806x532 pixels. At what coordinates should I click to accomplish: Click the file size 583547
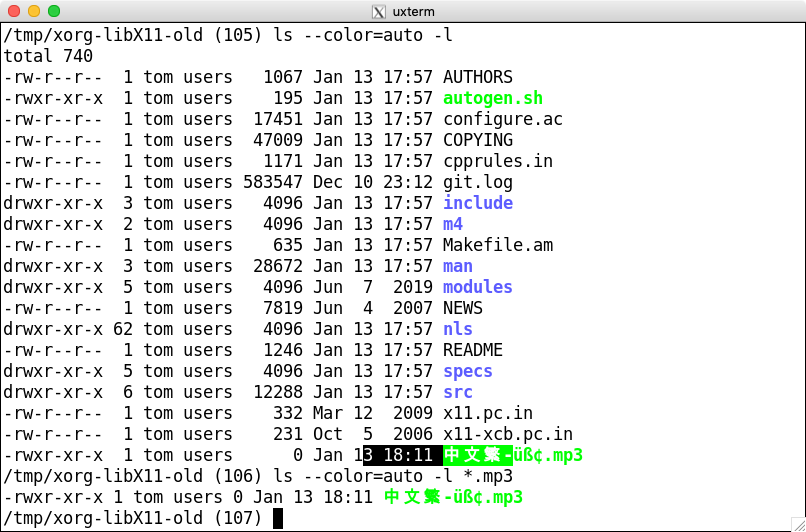(272, 182)
